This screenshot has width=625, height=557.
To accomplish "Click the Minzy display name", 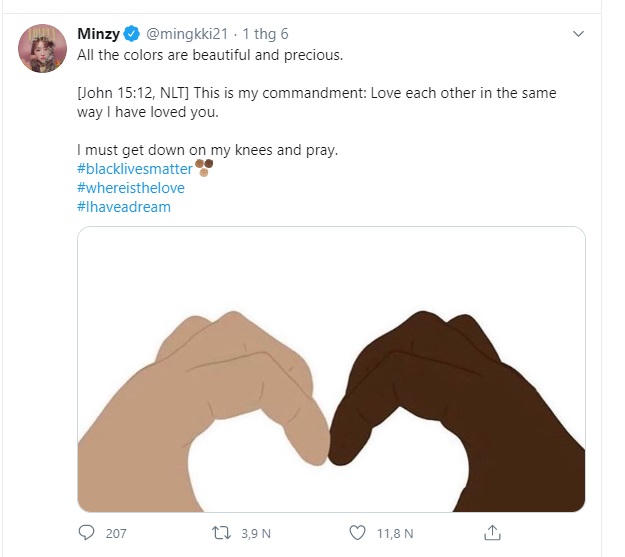I will [x=98, y=34].
